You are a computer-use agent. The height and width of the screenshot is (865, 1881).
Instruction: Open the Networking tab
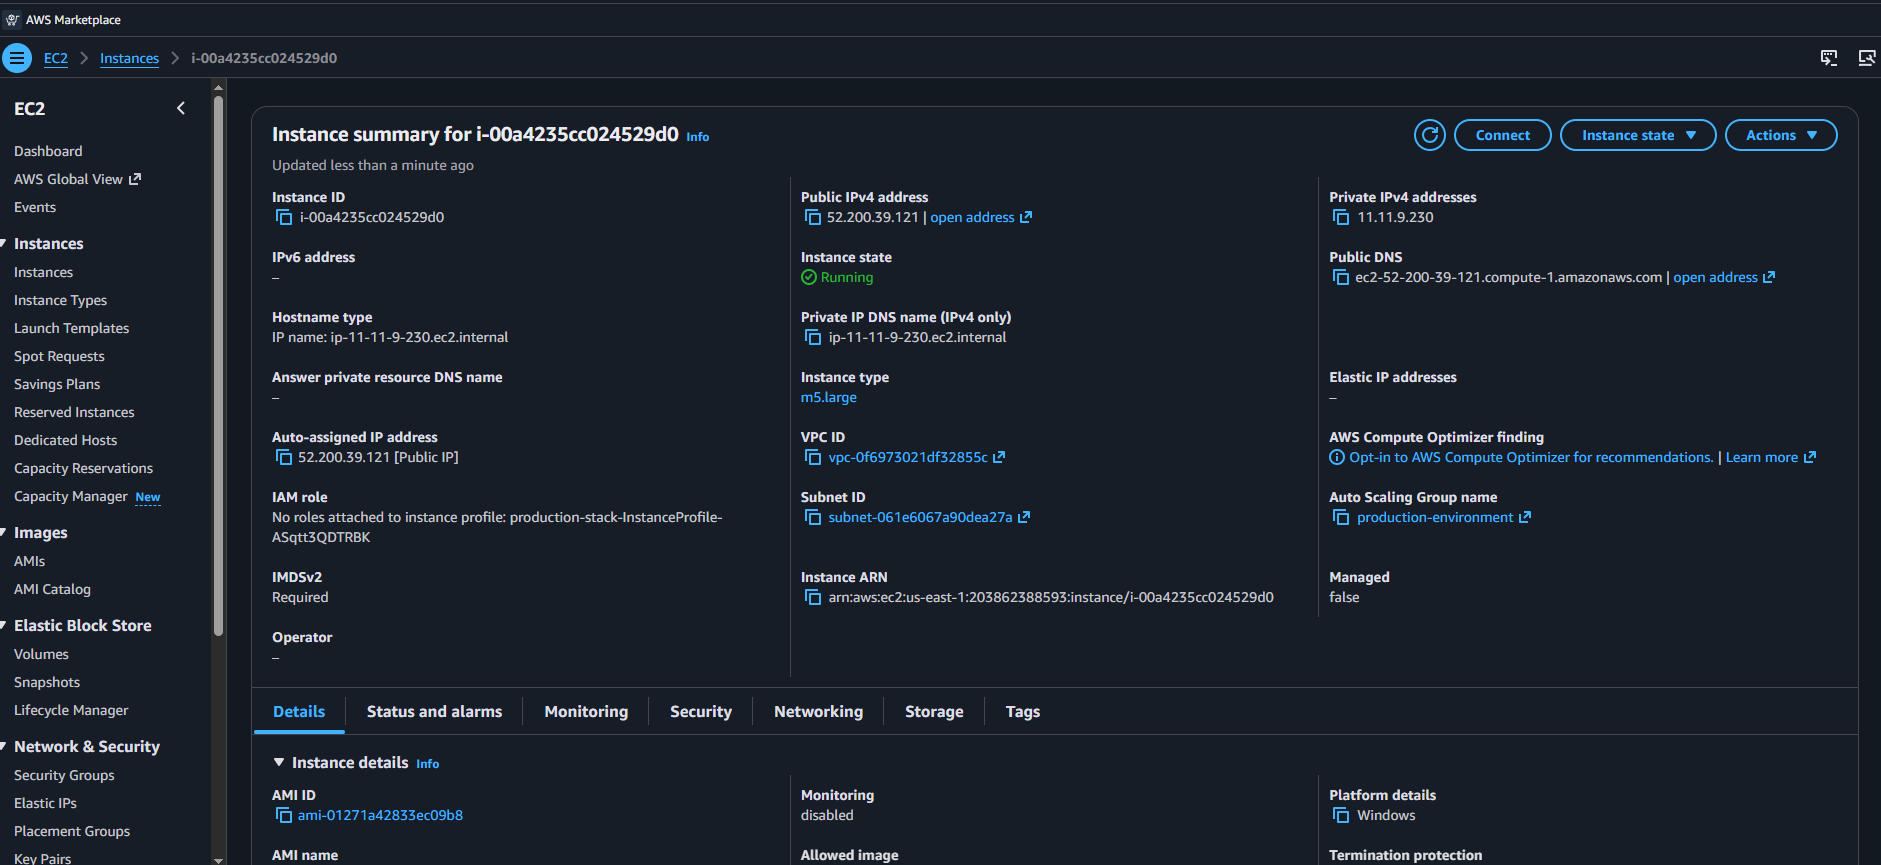click(x=818, y=711)
